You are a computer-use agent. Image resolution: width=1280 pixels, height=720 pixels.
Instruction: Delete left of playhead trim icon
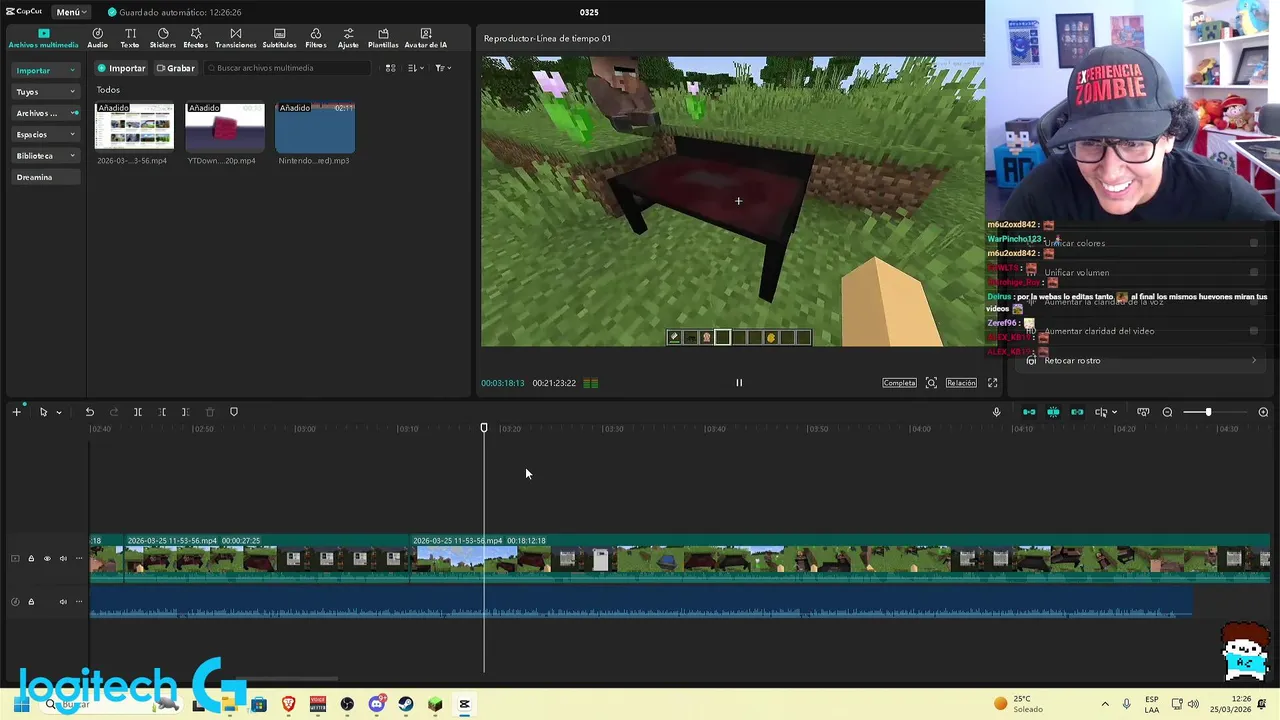pyautogui.click(x=162, y=412)
